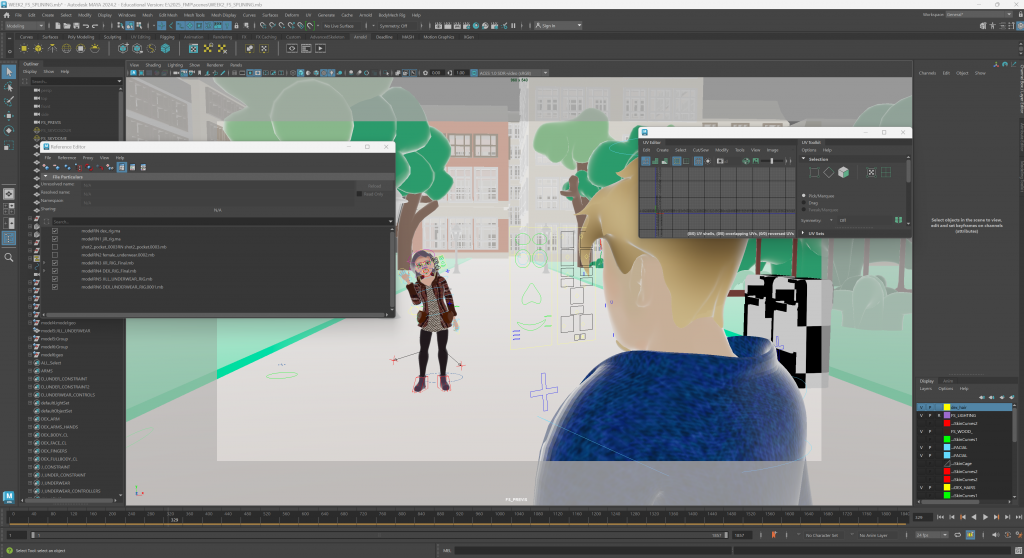Viewport: 1024px width, 558px height.
Task: Enable the shot2_pocket_0003RN reference checkbox
Action: coord(55,246)
